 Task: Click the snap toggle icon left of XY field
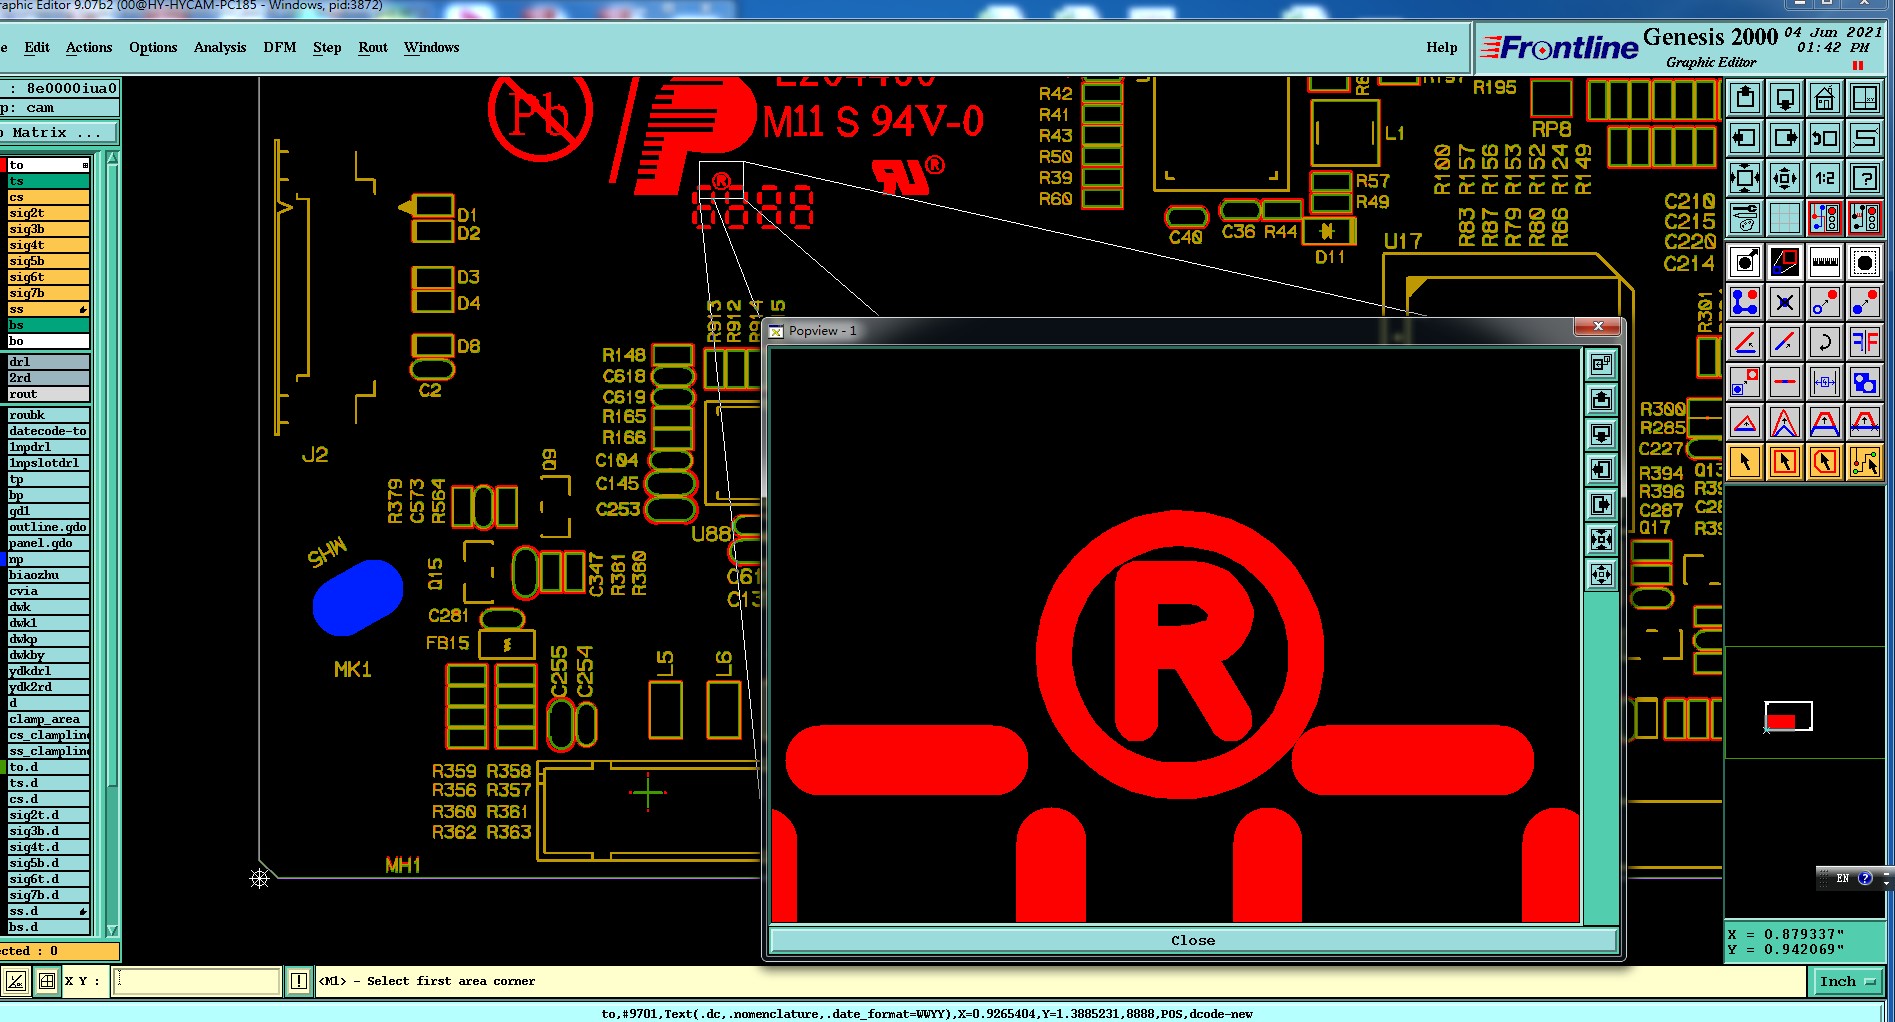pos(16,981)
